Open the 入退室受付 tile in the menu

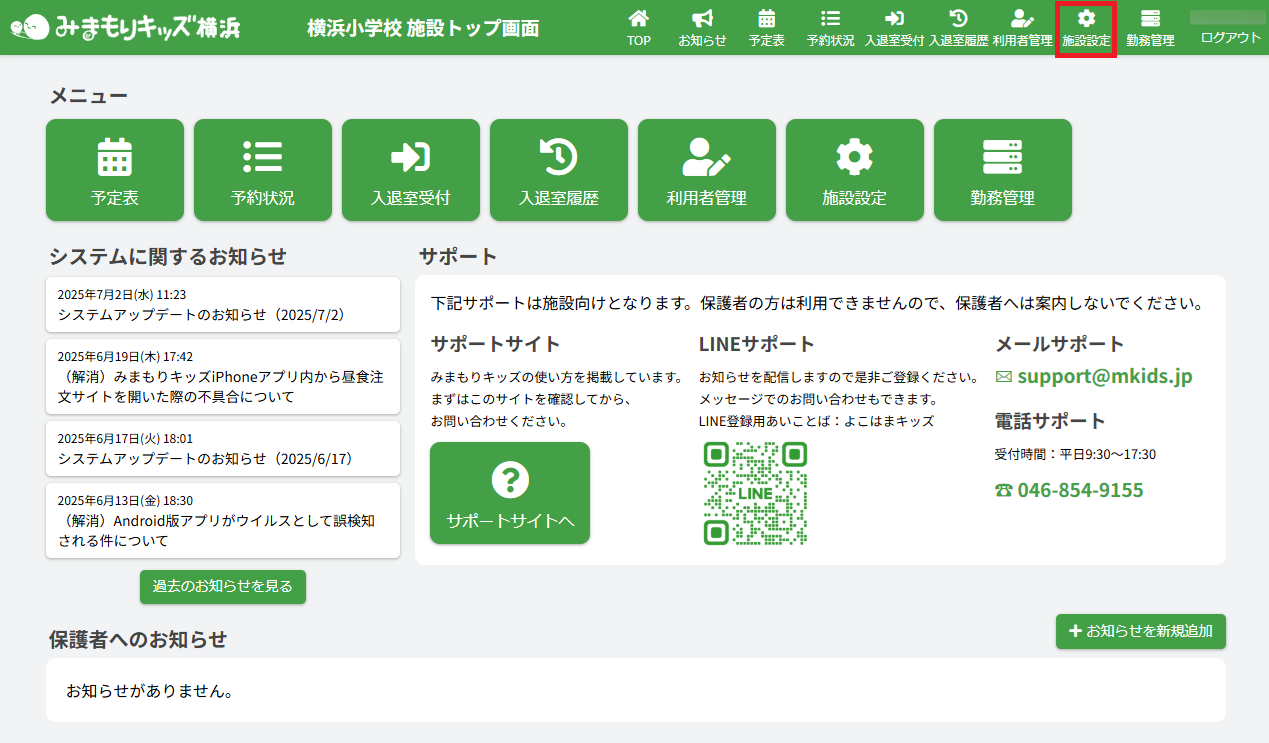(411, 170)
